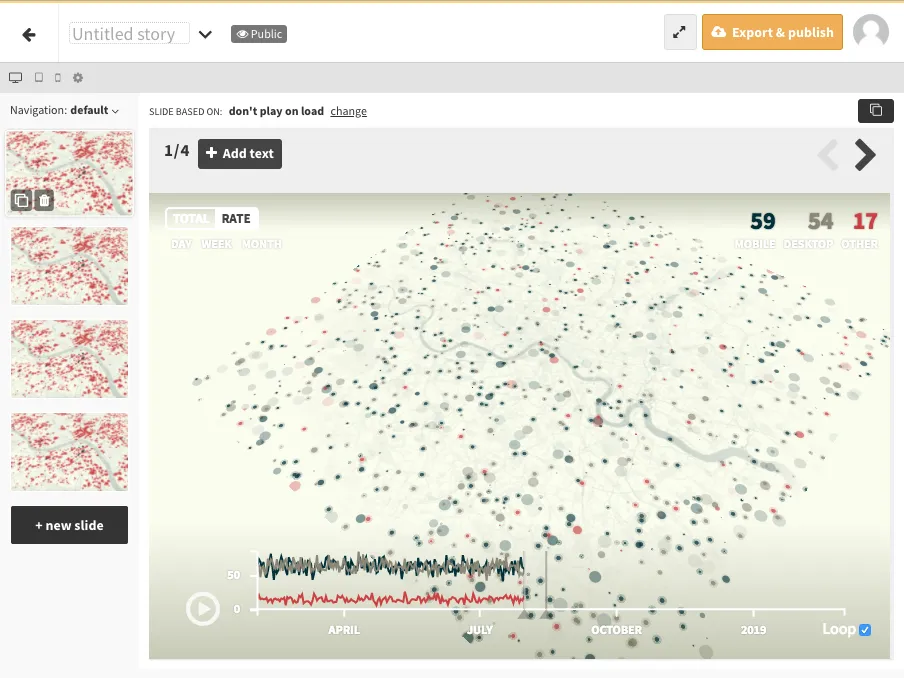Click the change template link

point(348,111)
